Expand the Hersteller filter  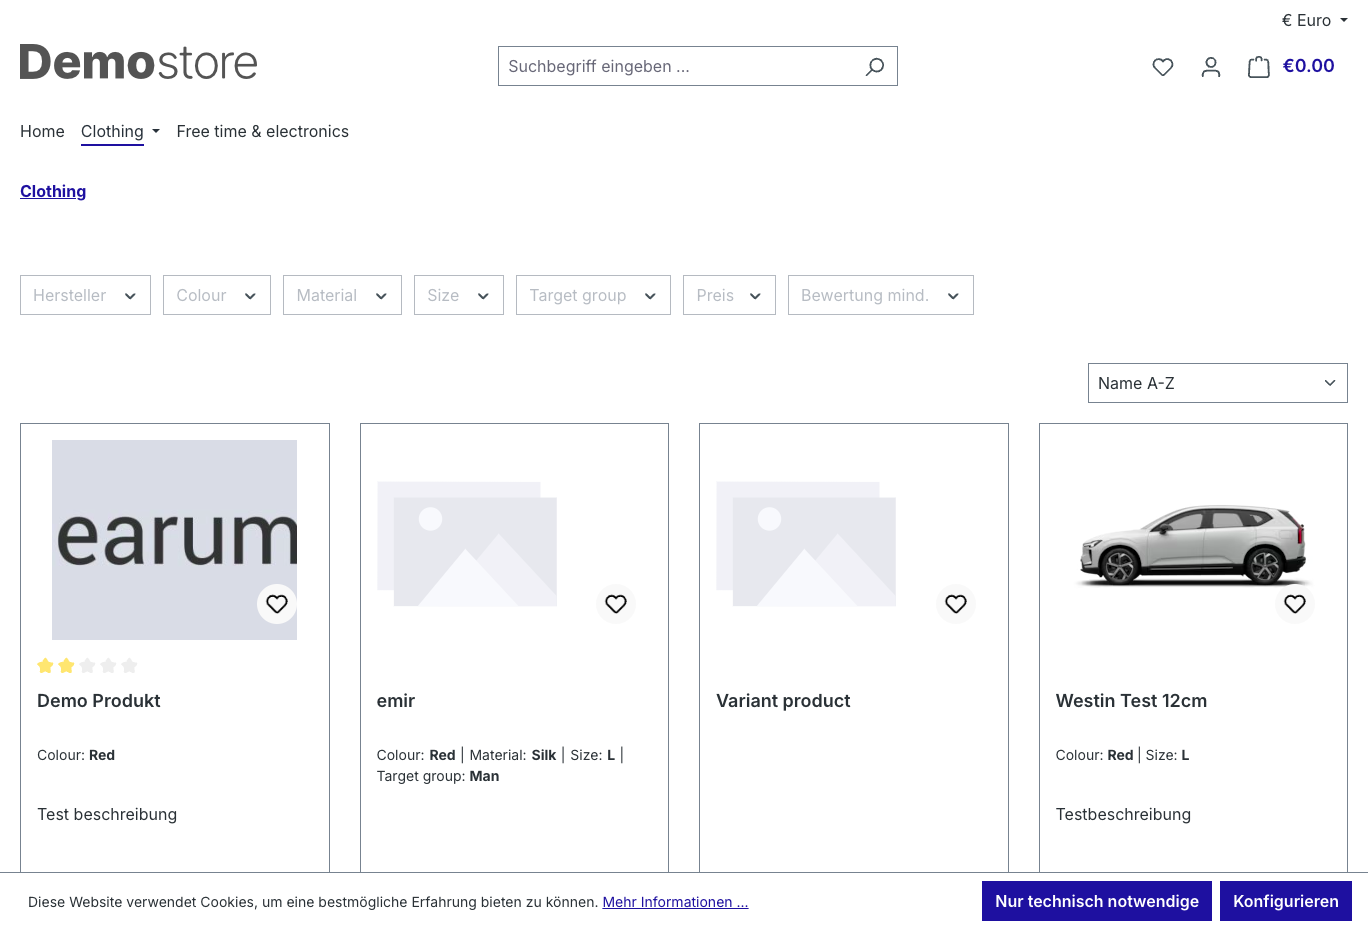[x=85, y=295]
